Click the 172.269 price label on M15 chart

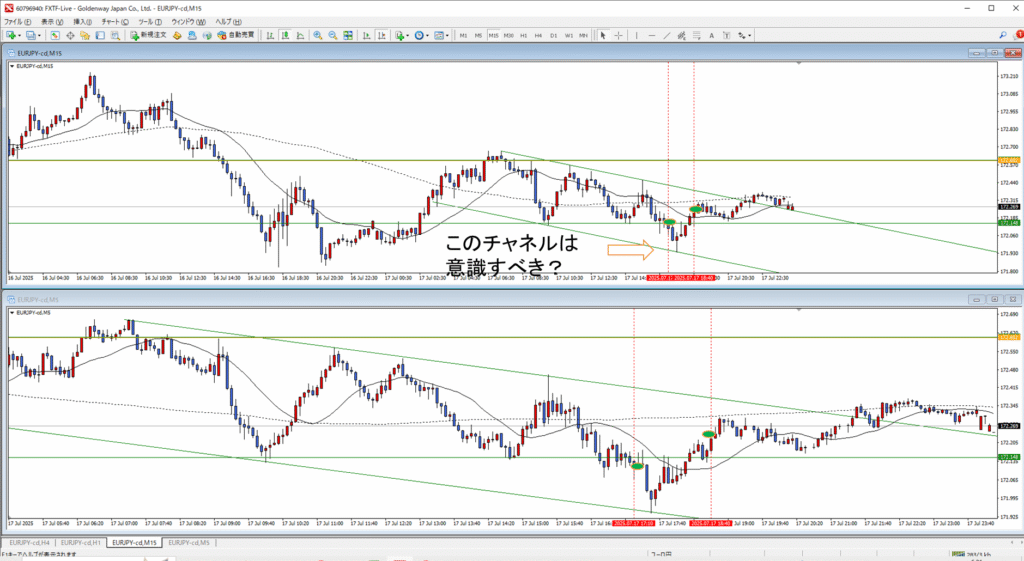pos(1008,207)
